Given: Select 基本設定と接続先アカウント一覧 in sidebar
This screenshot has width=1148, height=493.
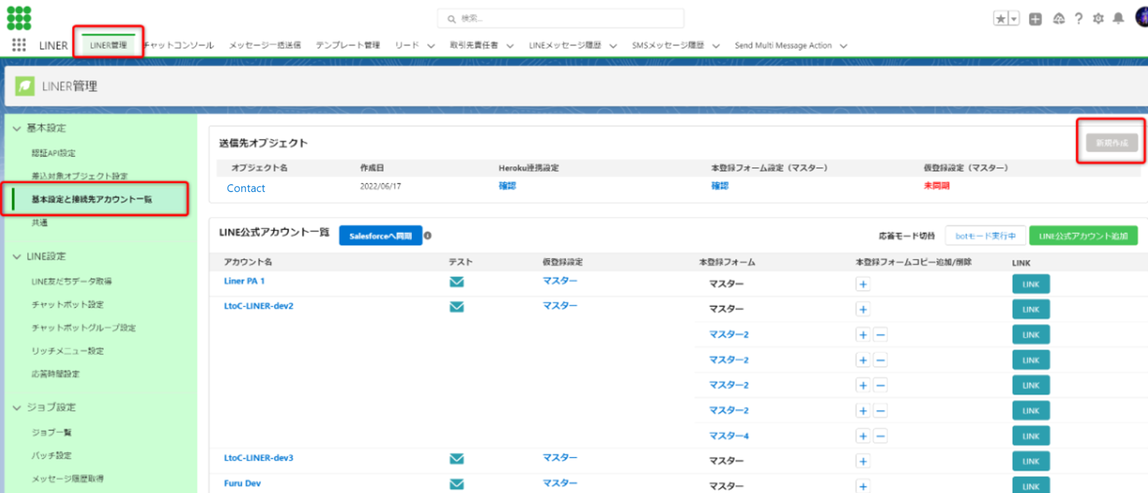Looking at the screenshot, I should pyautogui.click(x=94, y=199).
